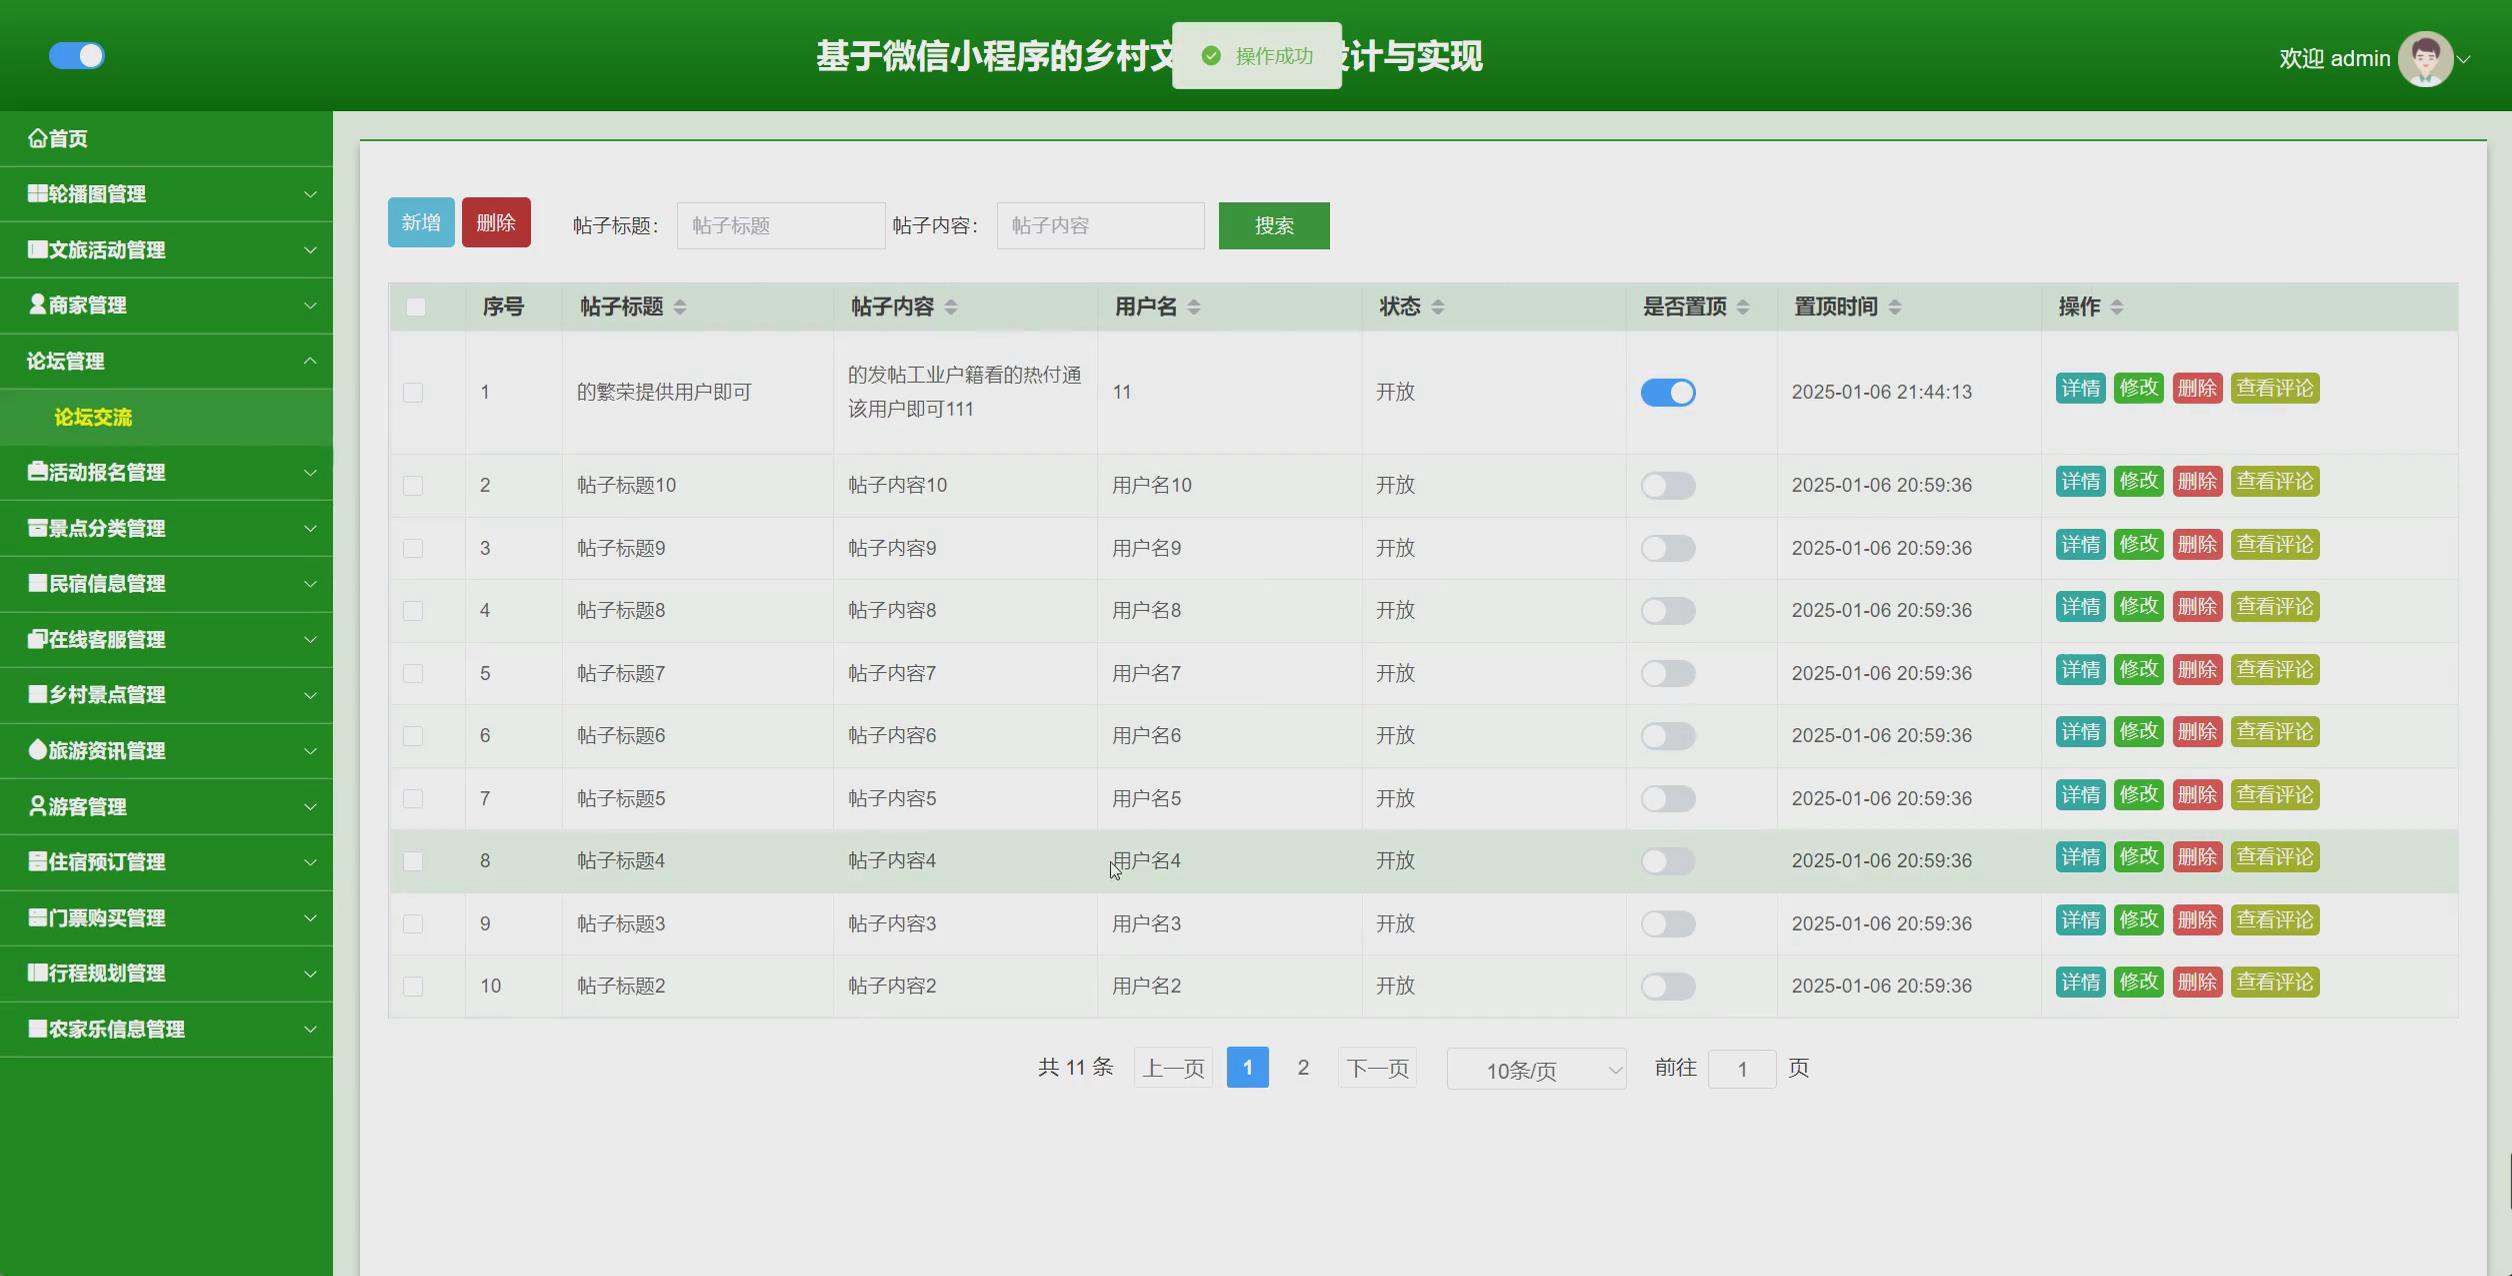Viewport: 2512px width, 1276px height.
Task: Toggle 是否置顶 switch for row 1
Action: click(x=1667, y=392)
